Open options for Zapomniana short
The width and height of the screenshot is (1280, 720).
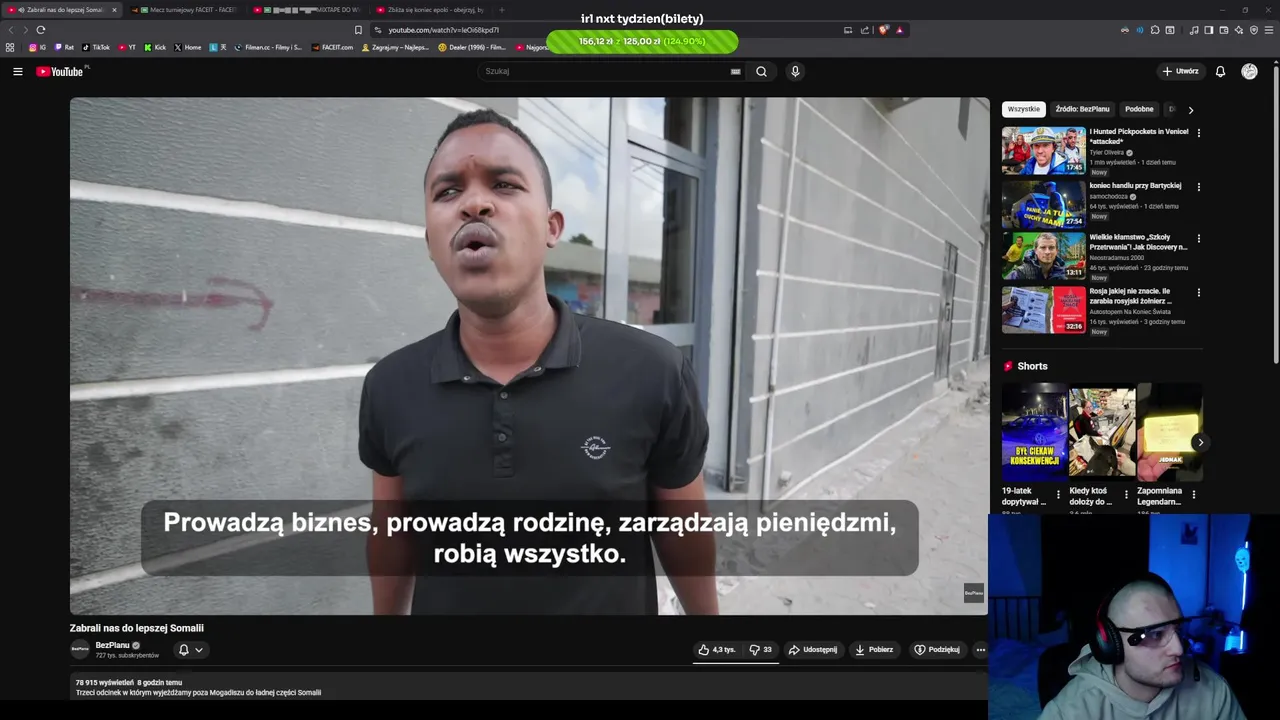[x=1193, y=494]
